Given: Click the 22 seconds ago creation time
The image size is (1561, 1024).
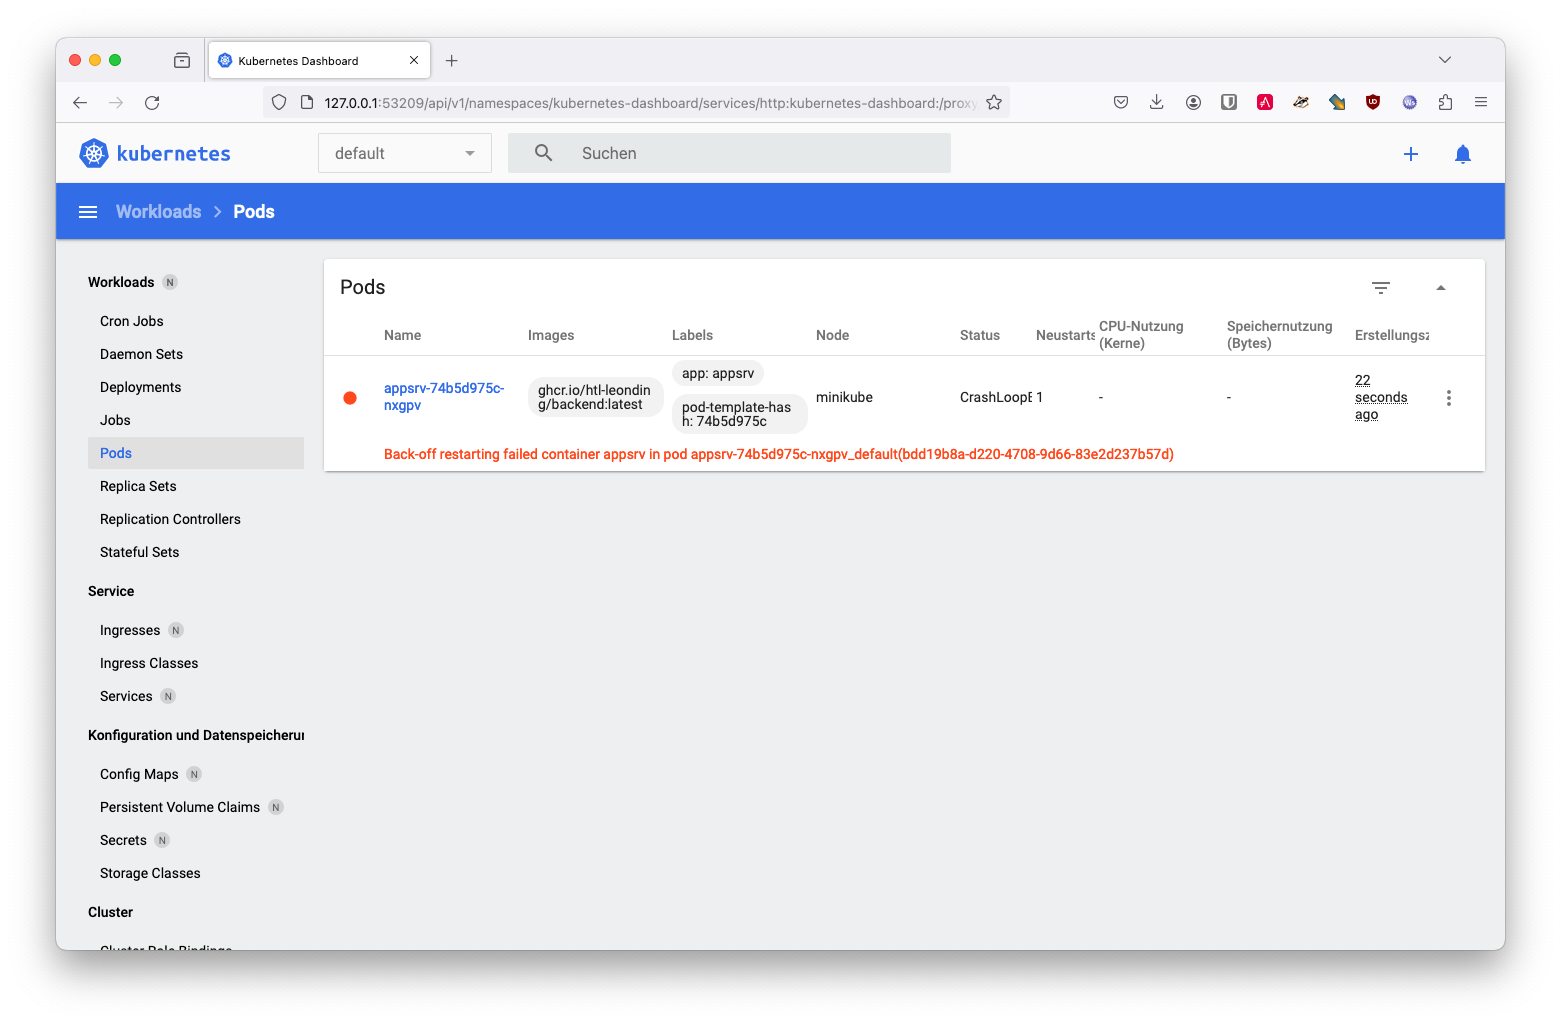Looking at the screenshot, I should [x=1381, y=397].
